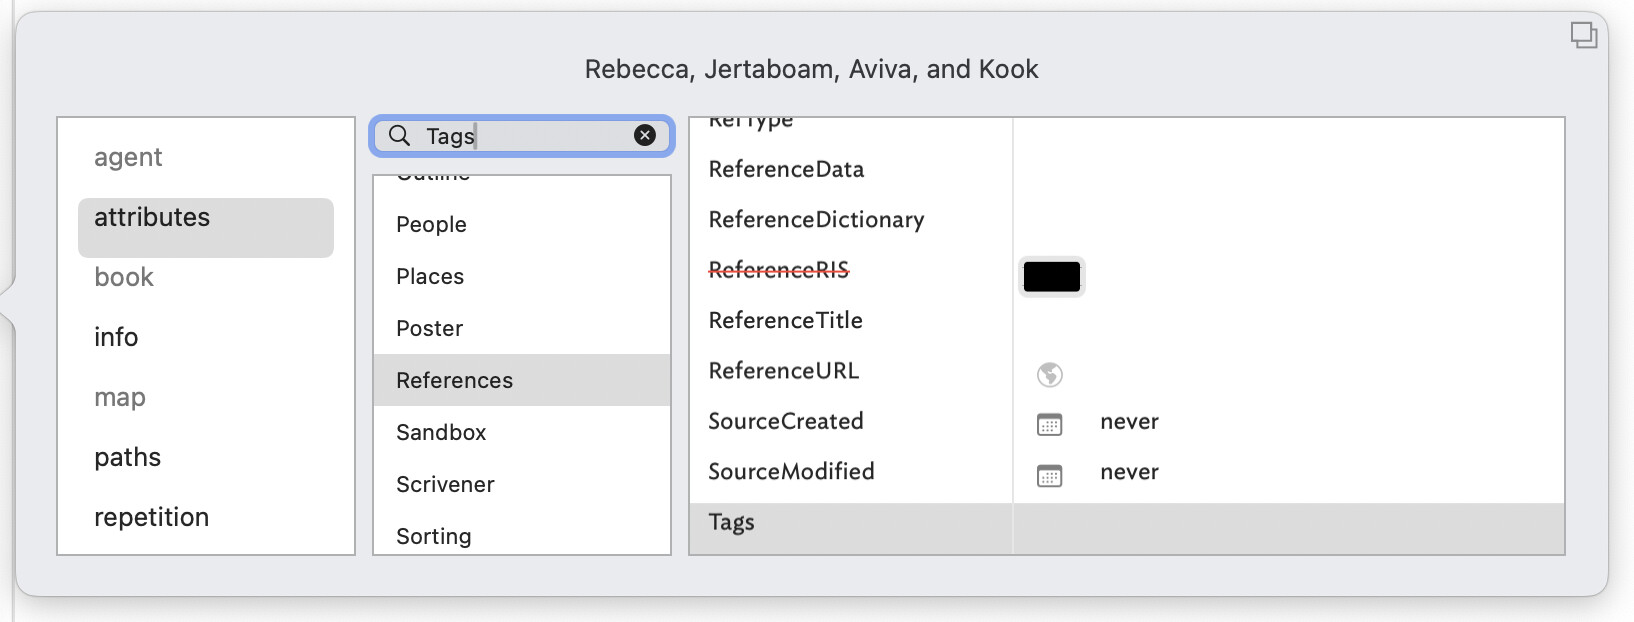Viewport: 1634px width, 622px height.
Task: Open SourceModified calendar date picker
Action: 1049,475
